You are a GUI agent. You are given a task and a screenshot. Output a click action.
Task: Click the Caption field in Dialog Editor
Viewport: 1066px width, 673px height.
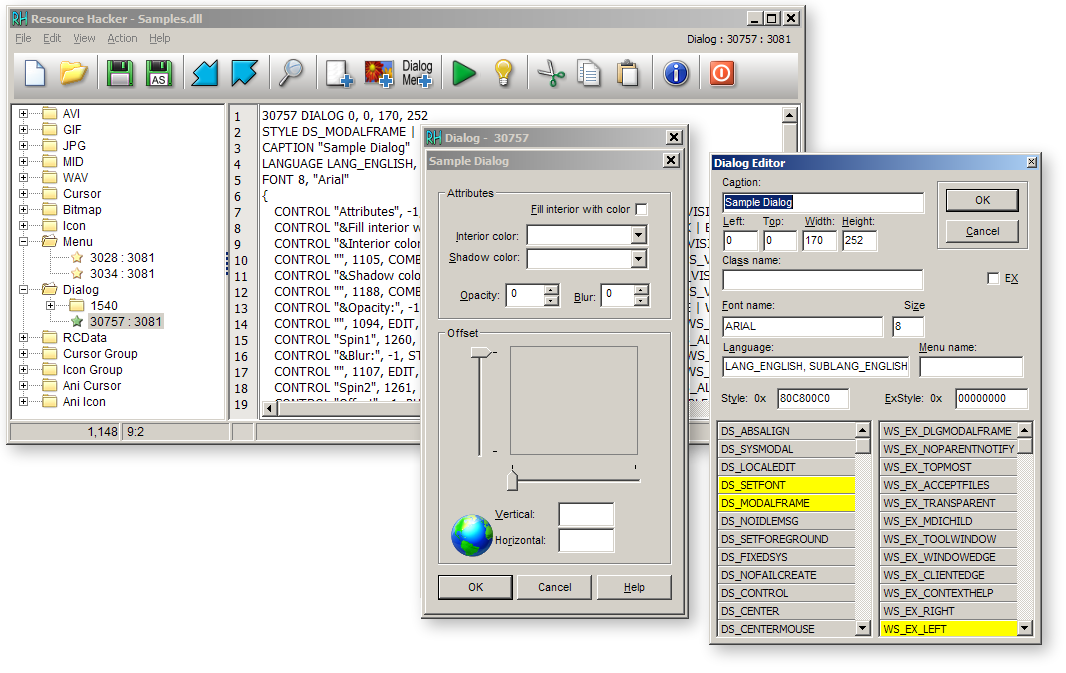click(x=823, y=203)
